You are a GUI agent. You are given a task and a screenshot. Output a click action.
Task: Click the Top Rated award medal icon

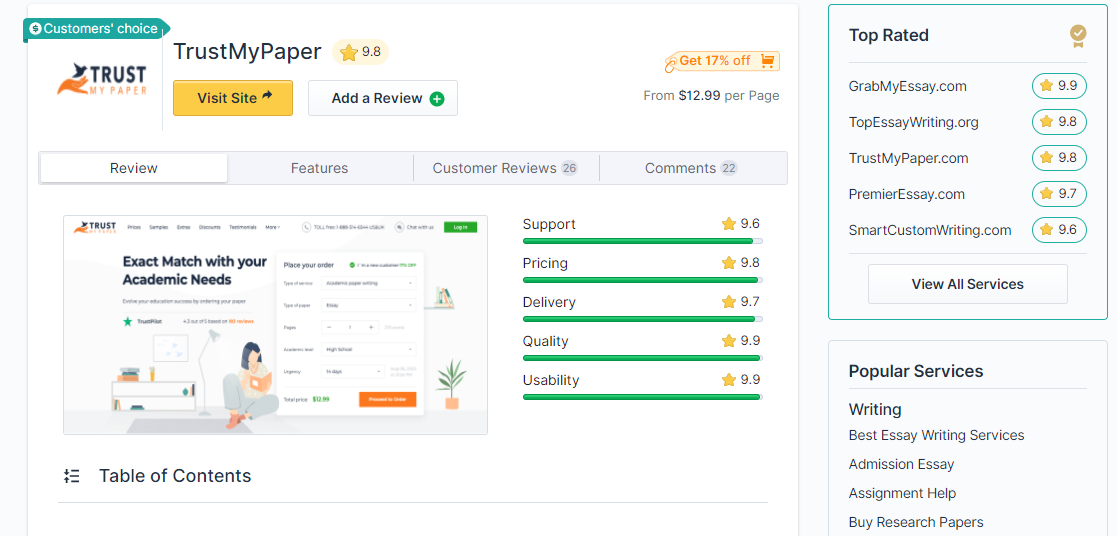pos(1079,36)
